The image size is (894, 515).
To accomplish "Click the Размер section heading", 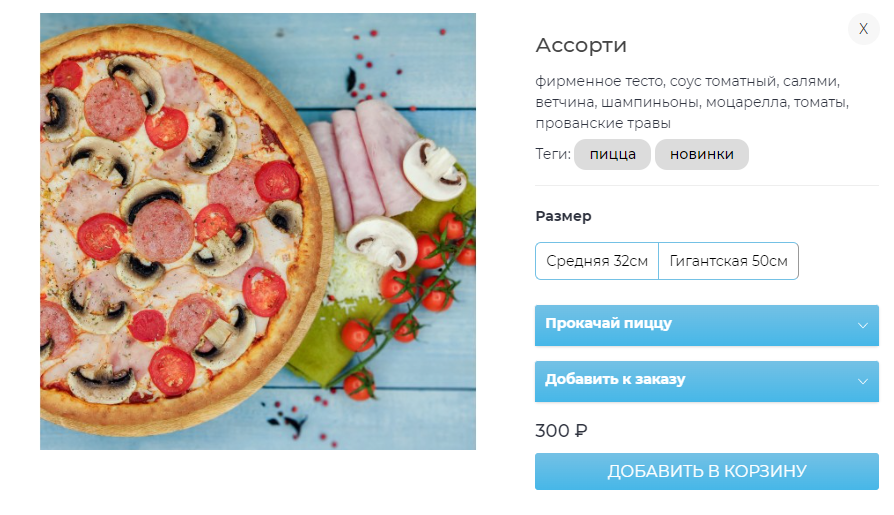I will 563,216.
